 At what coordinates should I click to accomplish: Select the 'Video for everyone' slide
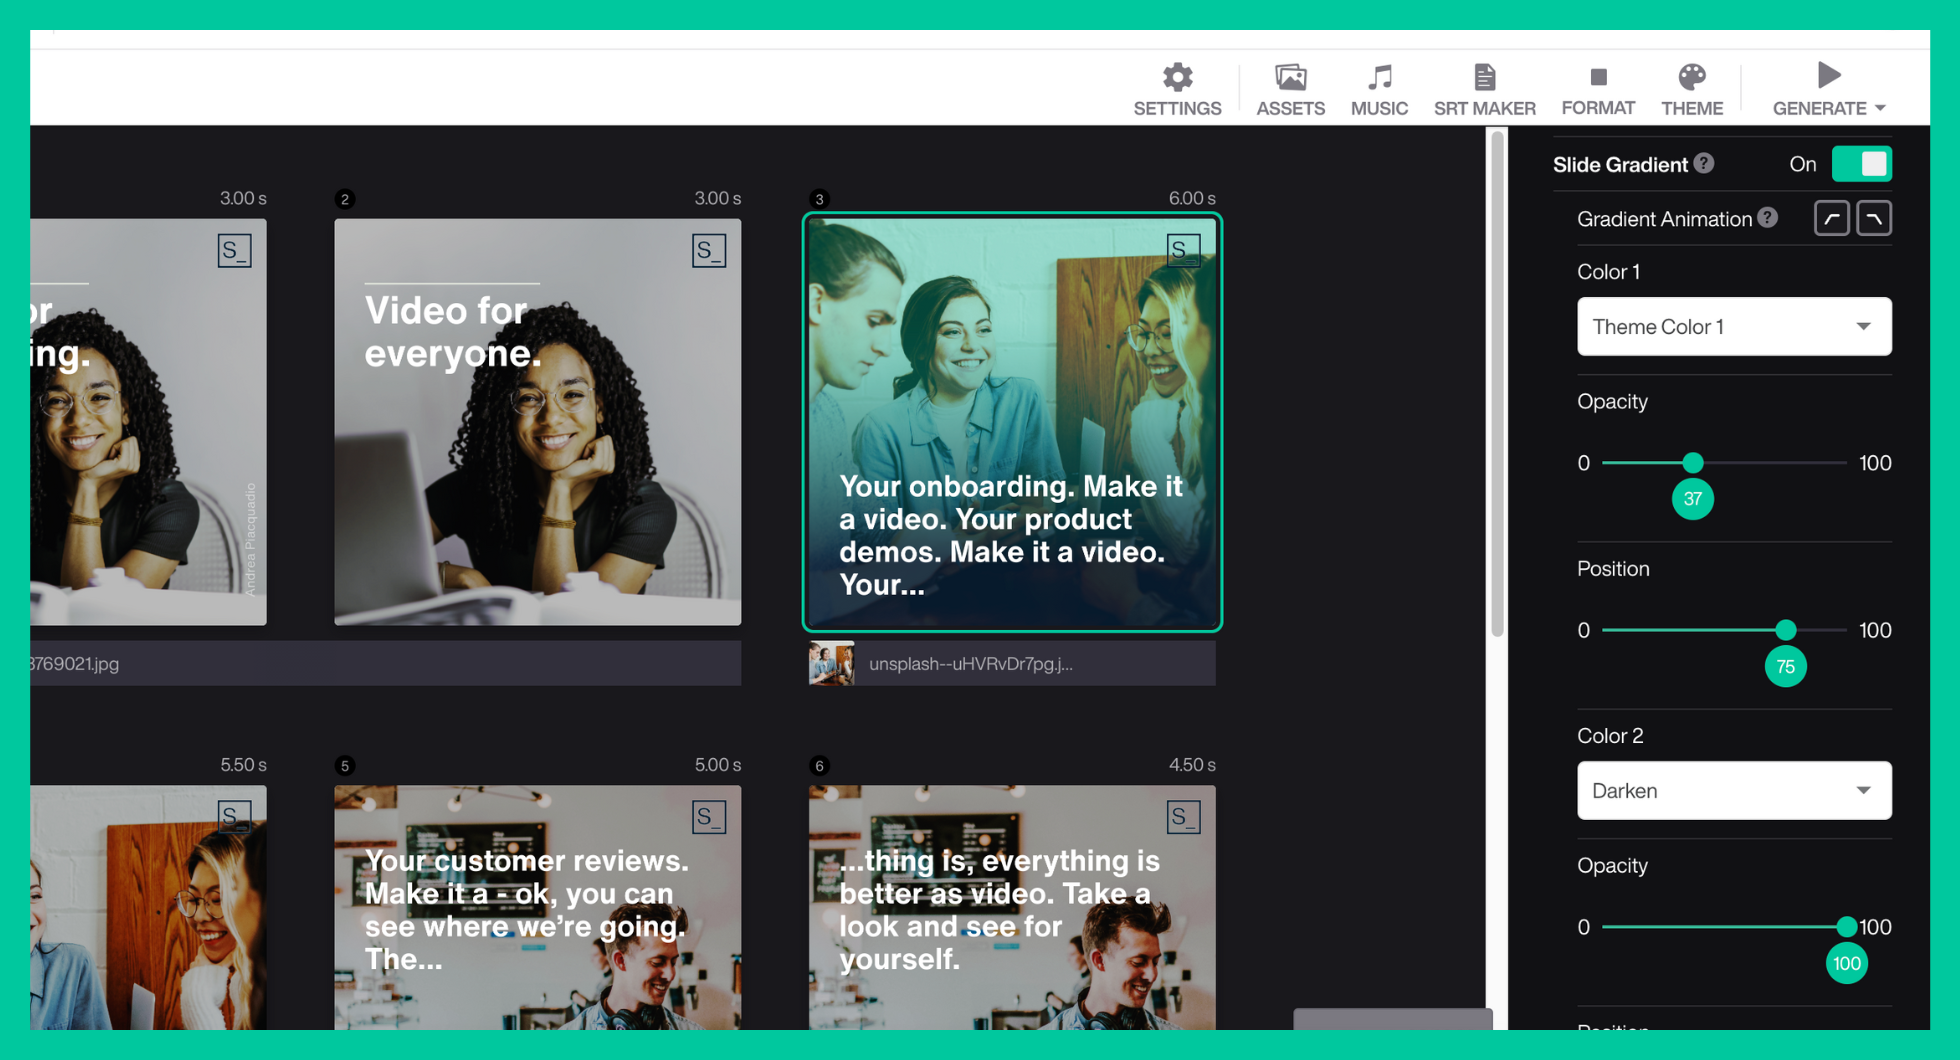(x=537, y=422)
